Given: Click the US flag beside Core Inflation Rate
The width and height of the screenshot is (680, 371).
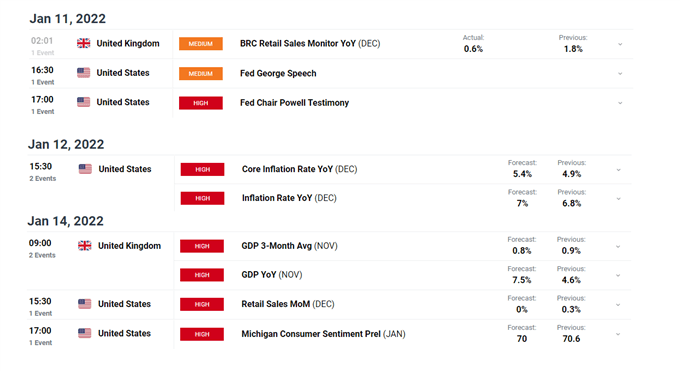Looking at the screenshot, I should pos(85,169).
